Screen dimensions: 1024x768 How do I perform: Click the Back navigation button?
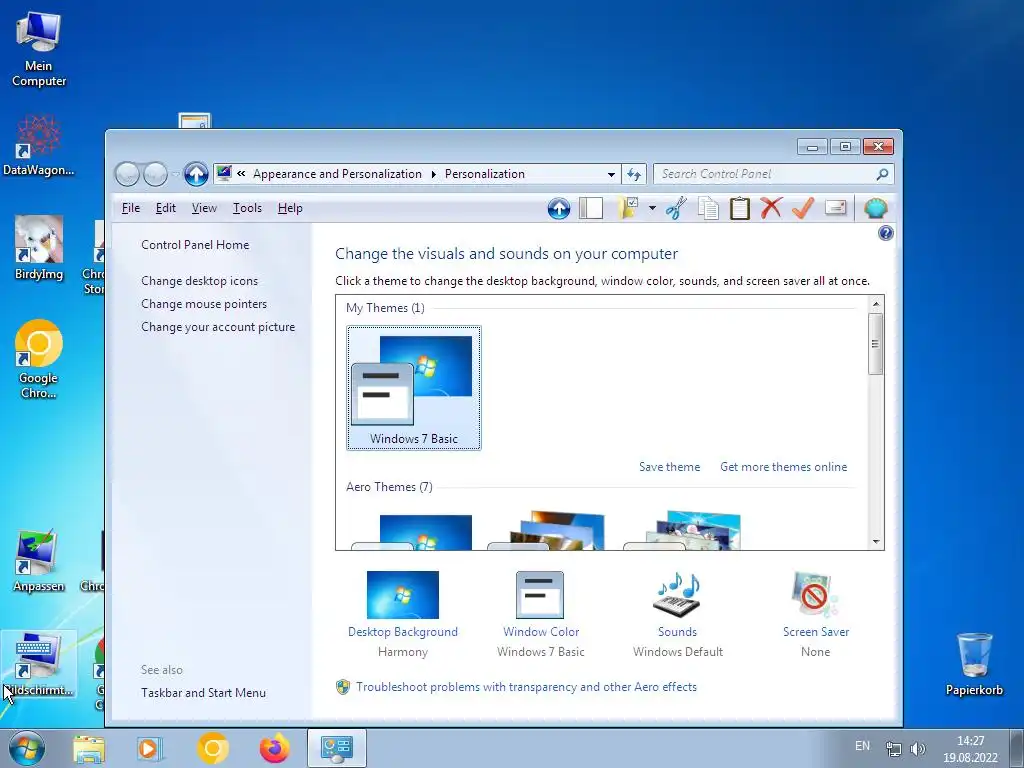(x=127, y=174)
